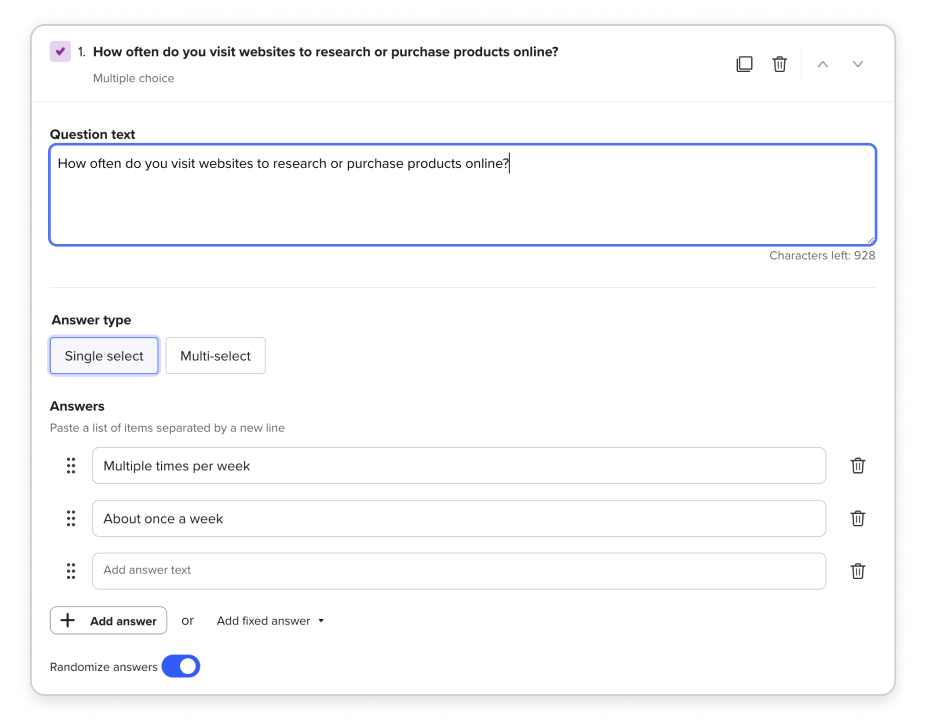Click the "Add answer text" empty field

click(x=458, y=571)
